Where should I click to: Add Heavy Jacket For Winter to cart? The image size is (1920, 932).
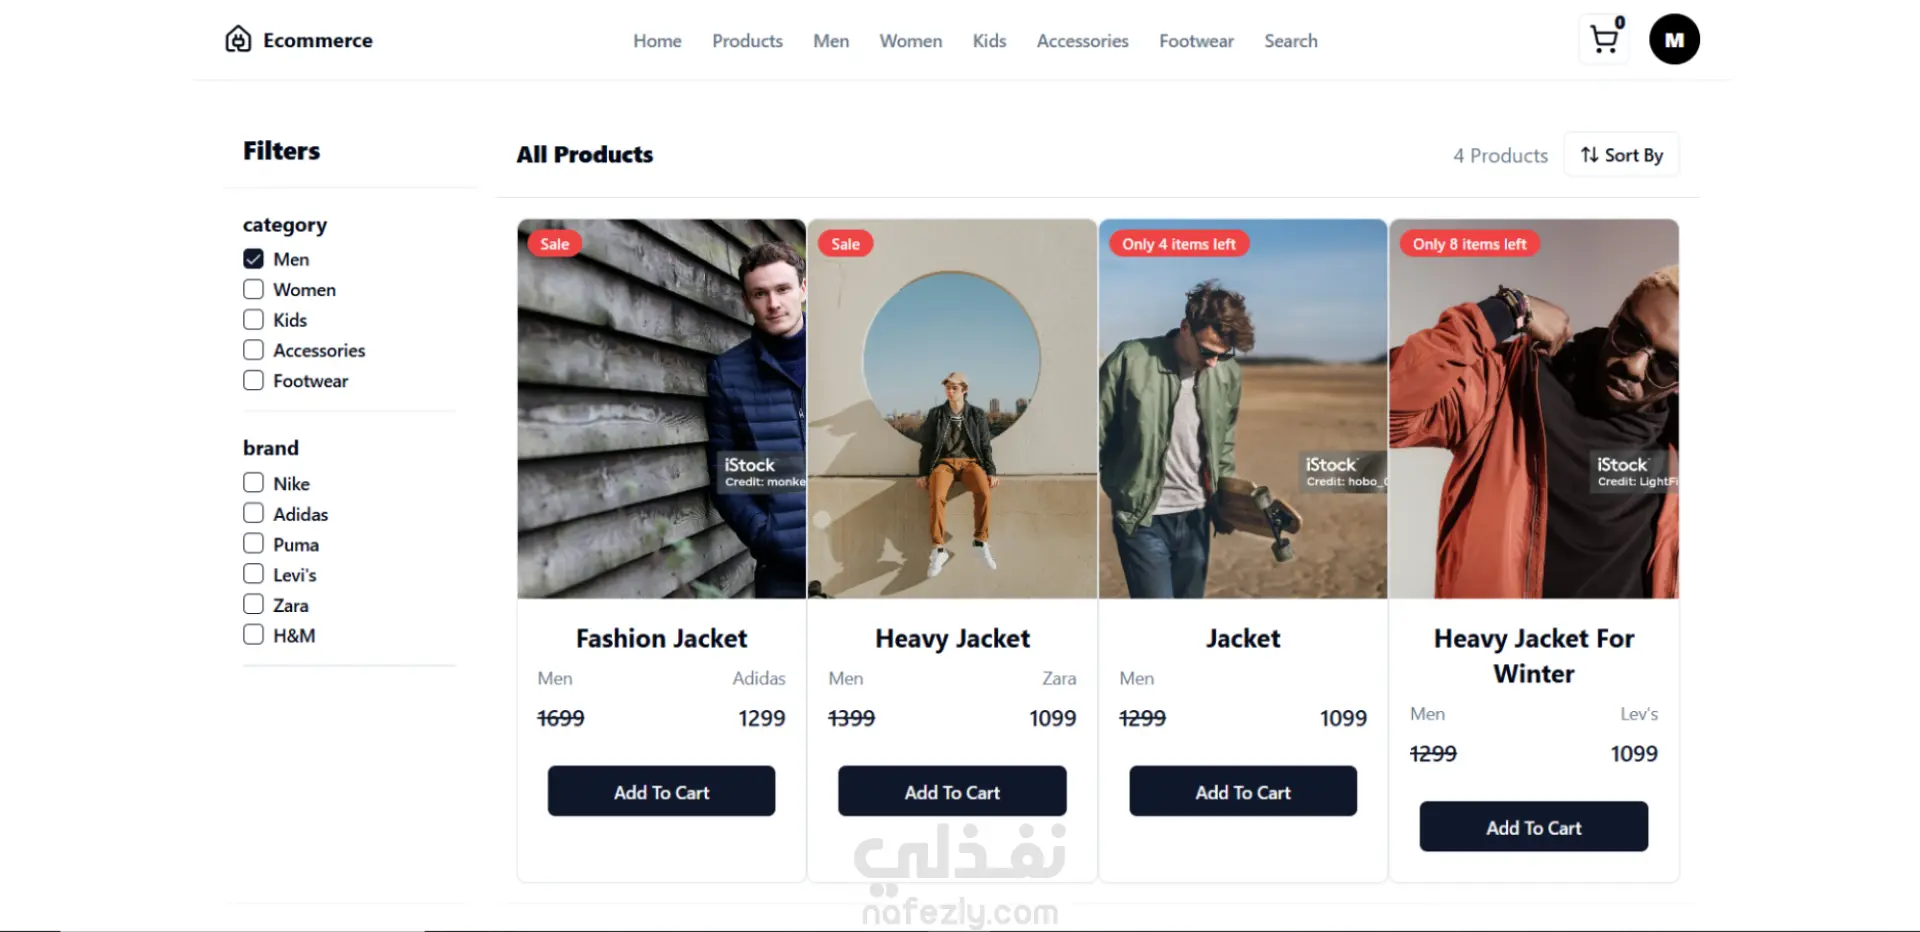click(x=1533, y=826)
